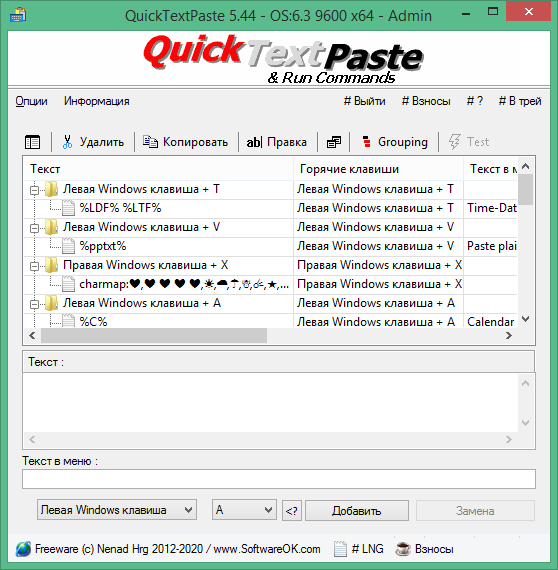Click the ab| Правка edit icon
The height and width of the screenshot is (570, 558).
[254, 142]
